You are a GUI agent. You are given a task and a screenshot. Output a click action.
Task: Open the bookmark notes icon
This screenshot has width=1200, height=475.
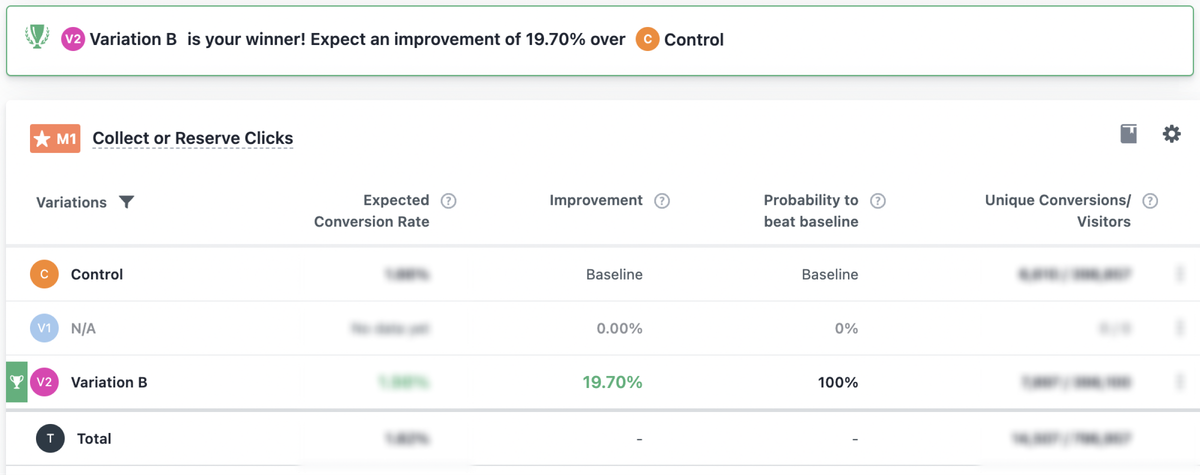1128,134
